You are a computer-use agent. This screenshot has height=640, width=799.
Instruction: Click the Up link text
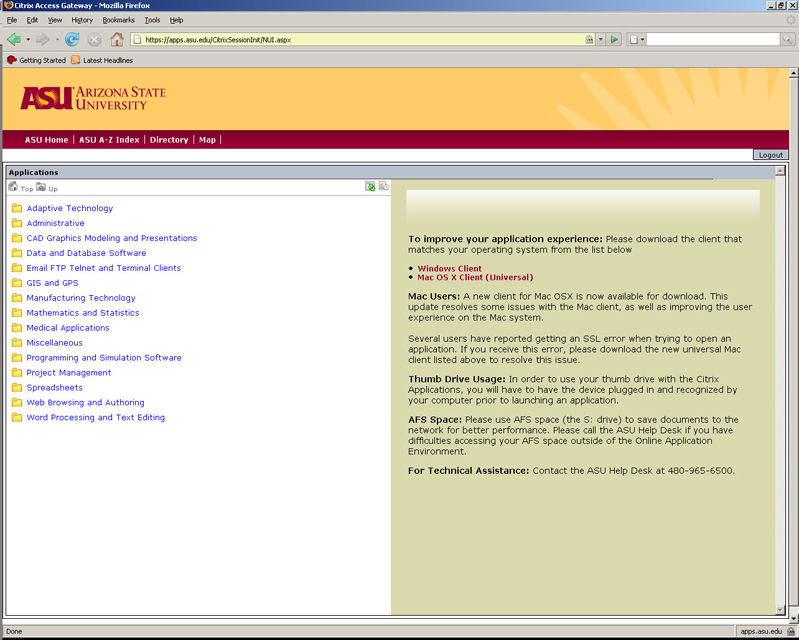pos(53,189)
